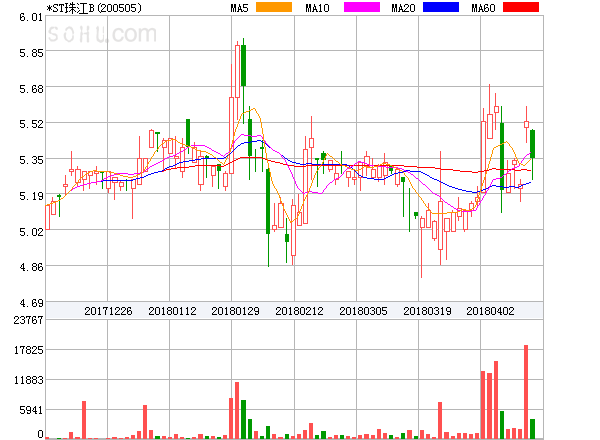Click the magenta MA10 legend swatch
This screenshot has width=600, height=440.
point(362,7)
